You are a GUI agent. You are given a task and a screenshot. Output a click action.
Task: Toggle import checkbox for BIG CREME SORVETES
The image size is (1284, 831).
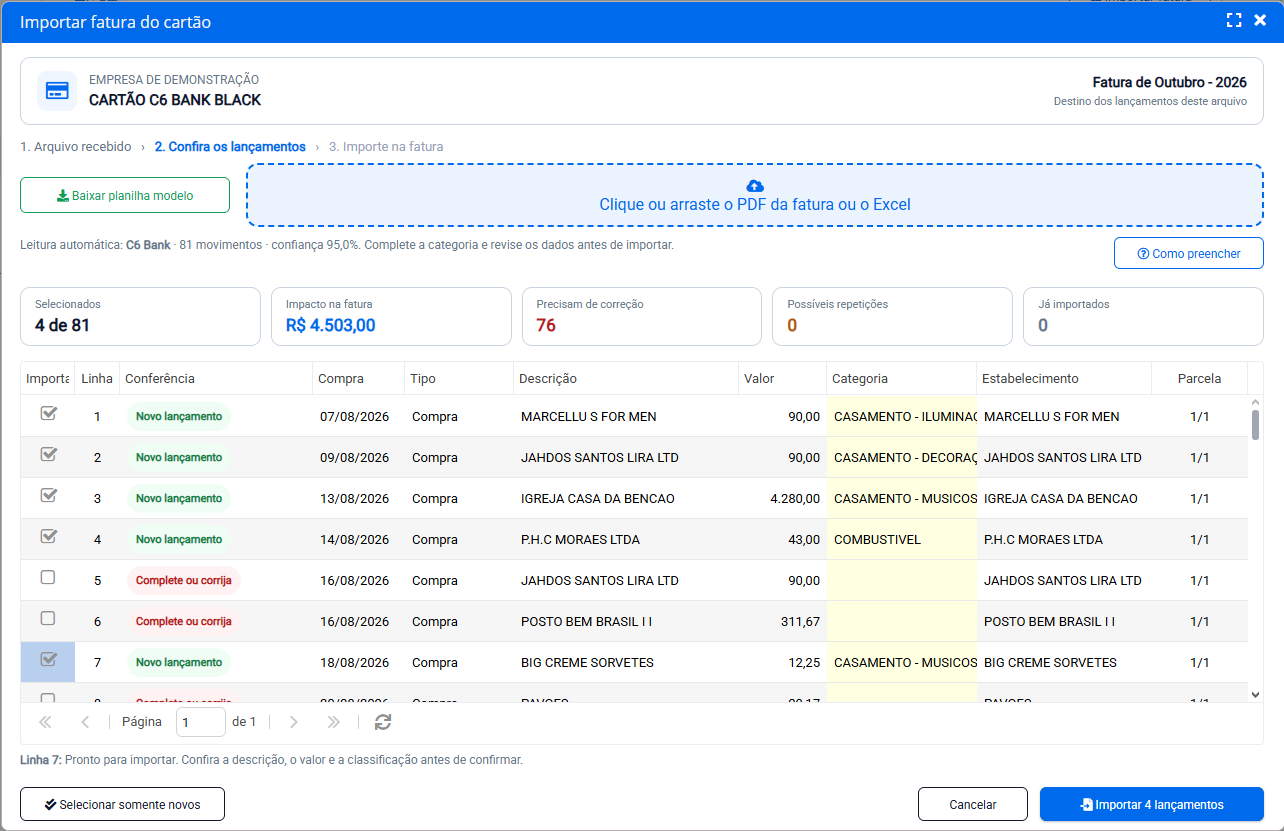click(x=47, y=659)
